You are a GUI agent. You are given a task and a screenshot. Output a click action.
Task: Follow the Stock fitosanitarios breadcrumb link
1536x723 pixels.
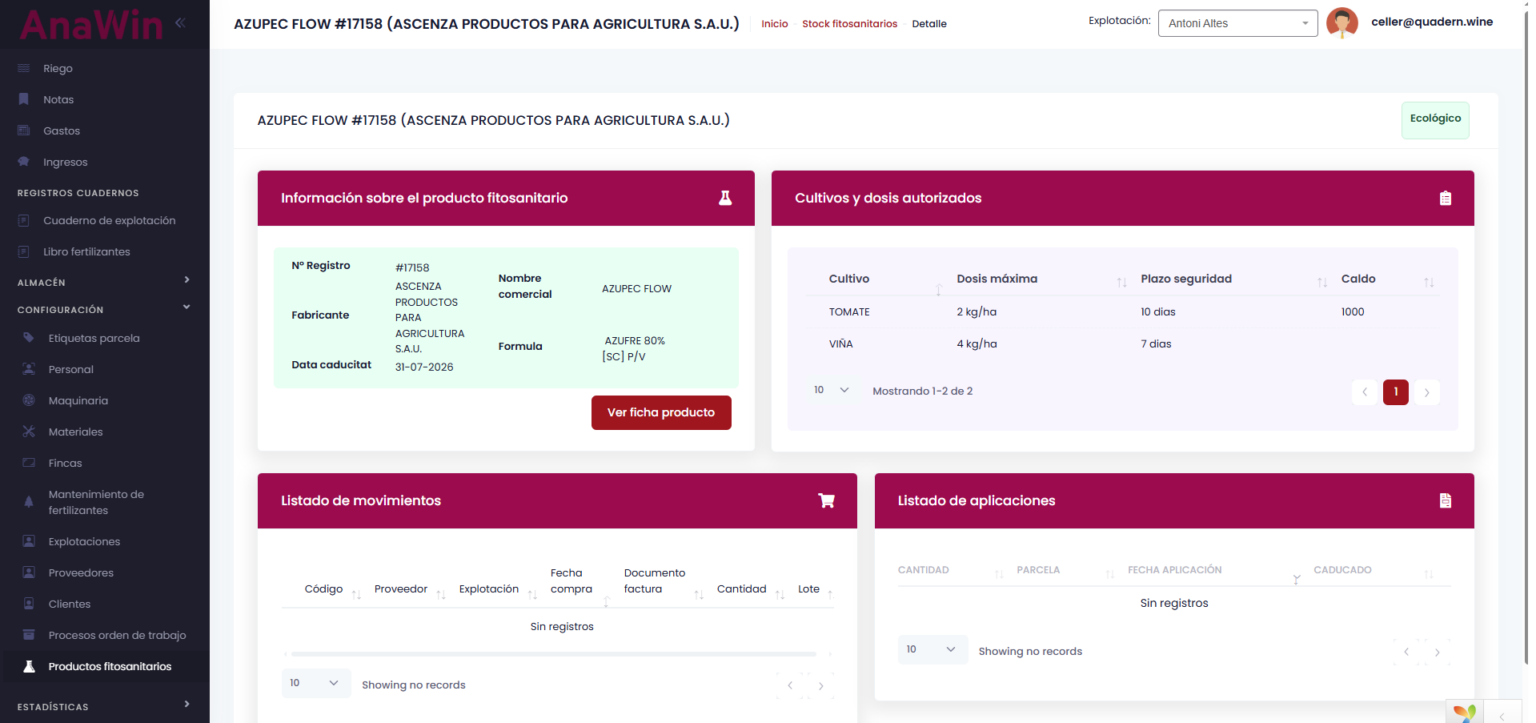[849, 24]
